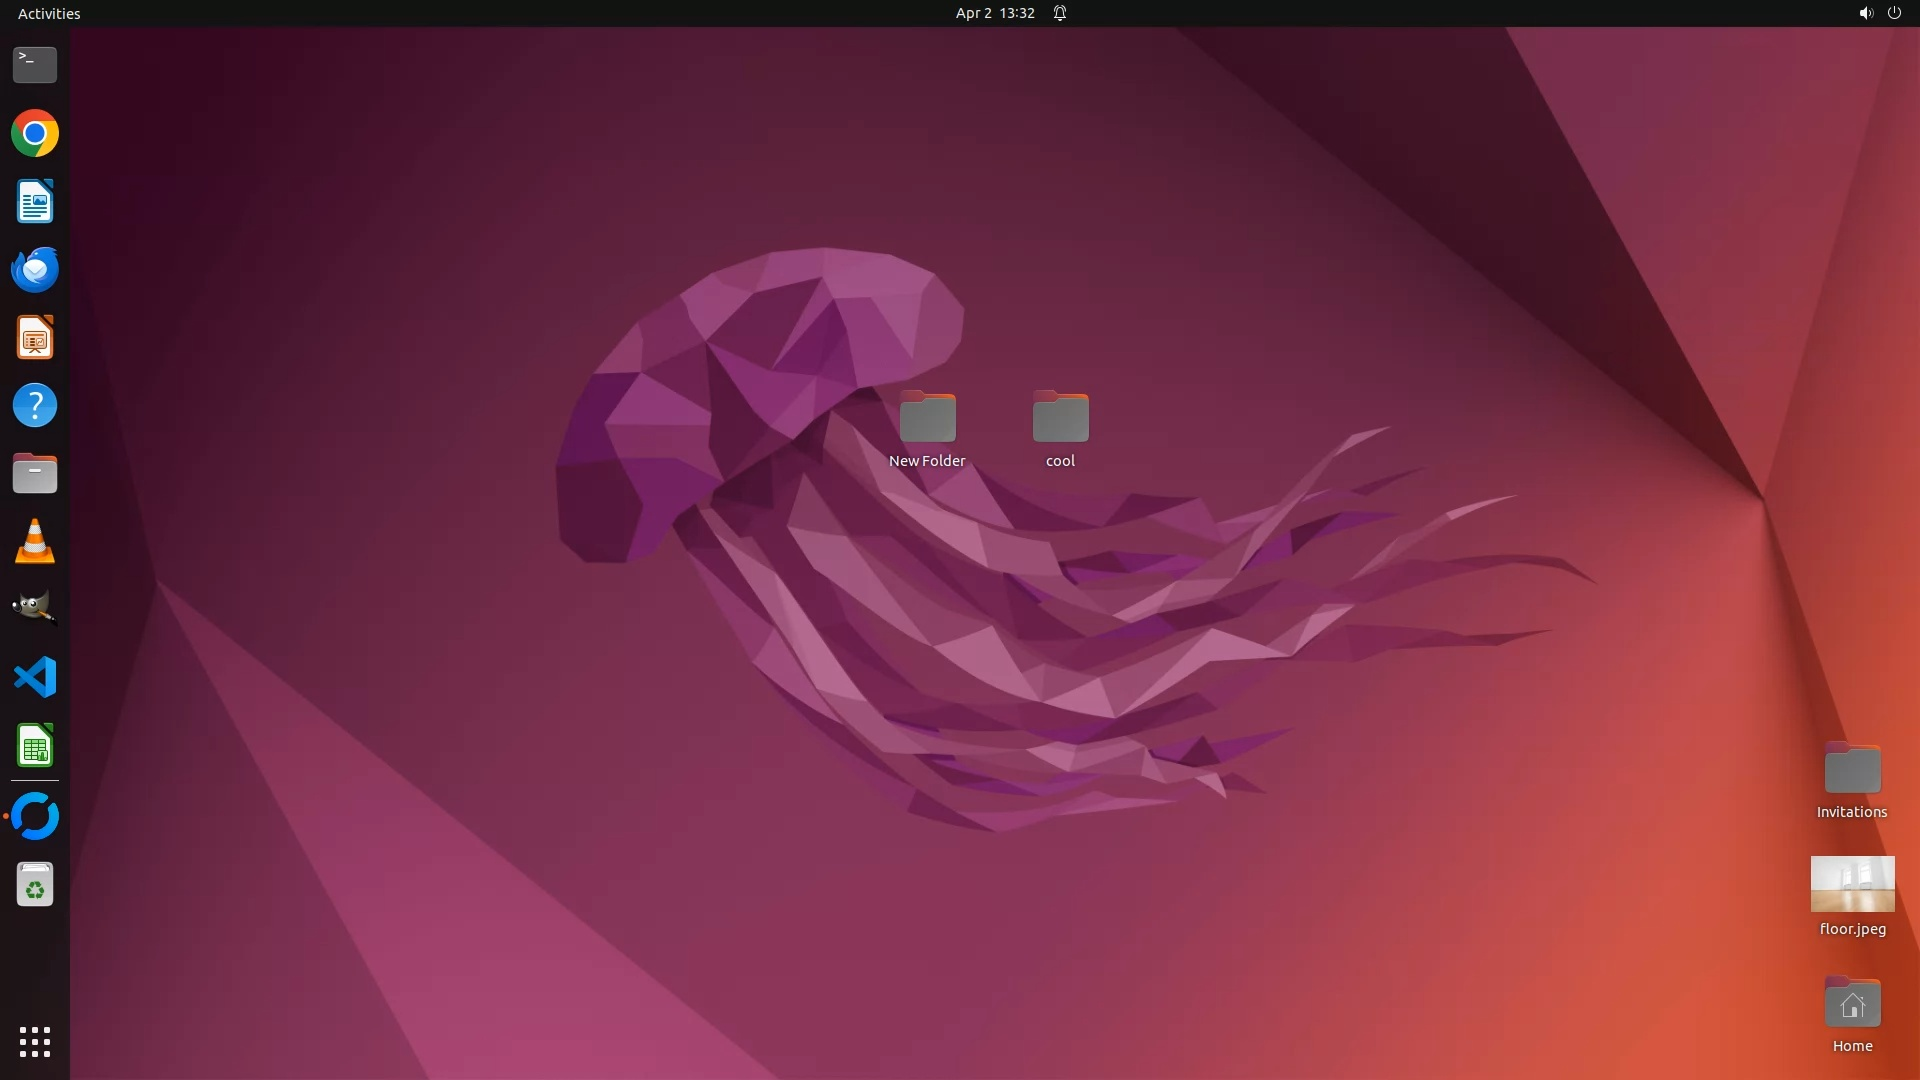Launch Google Chrome from the dock
1920x1080 pixels.
35,133
